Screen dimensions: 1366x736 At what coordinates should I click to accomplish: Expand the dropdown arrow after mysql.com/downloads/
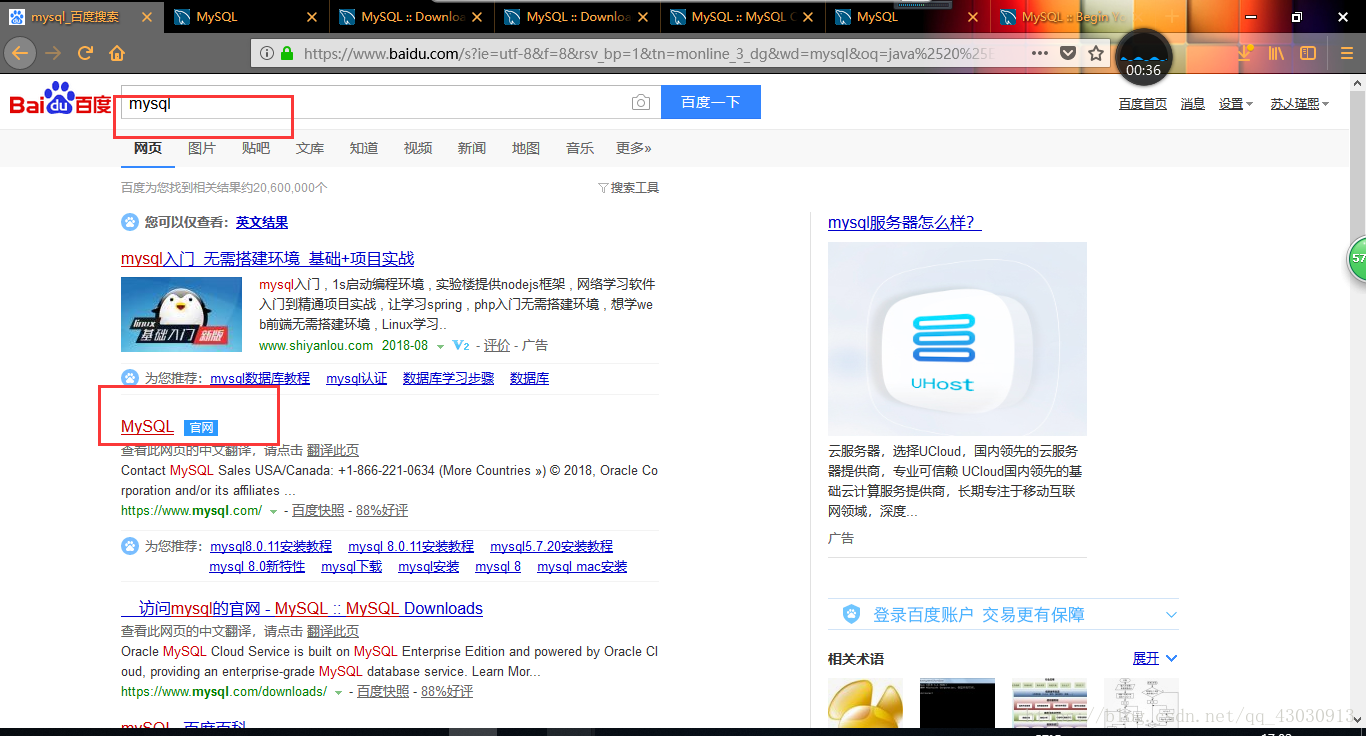[338, 692]
